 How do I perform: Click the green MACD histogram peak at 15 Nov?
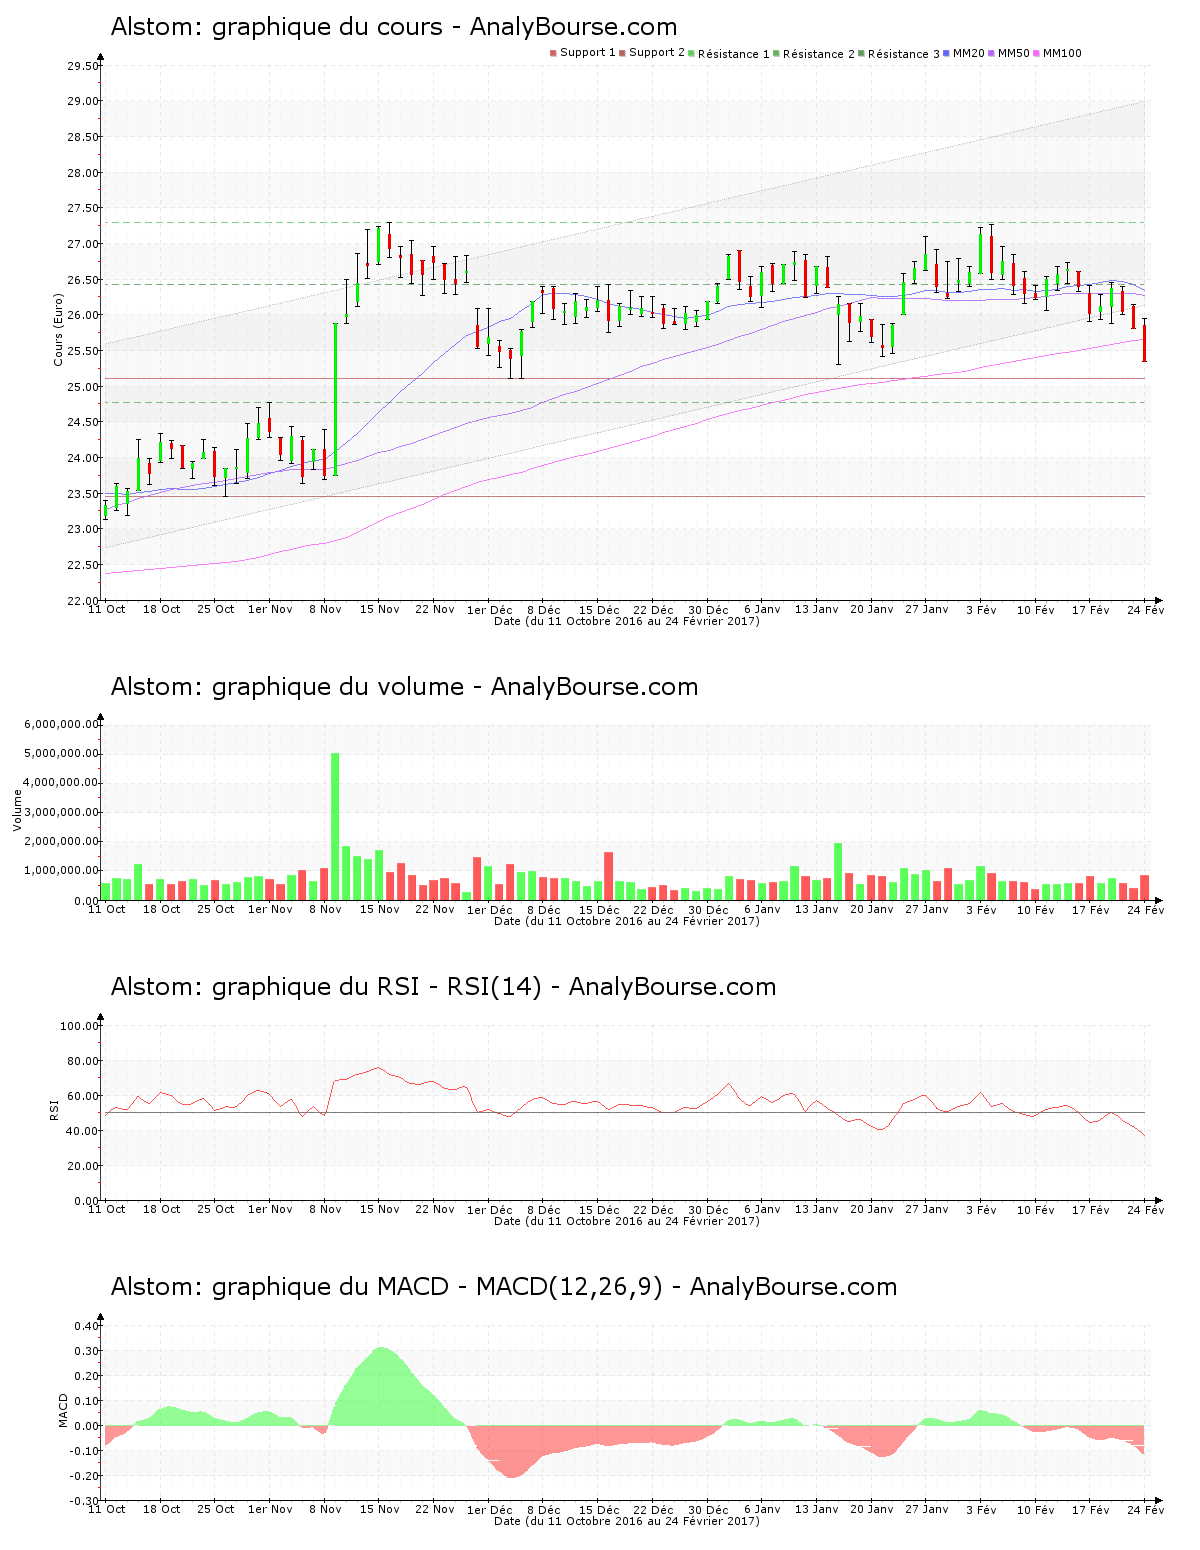pyautogui.click(x=379, y=1386)
